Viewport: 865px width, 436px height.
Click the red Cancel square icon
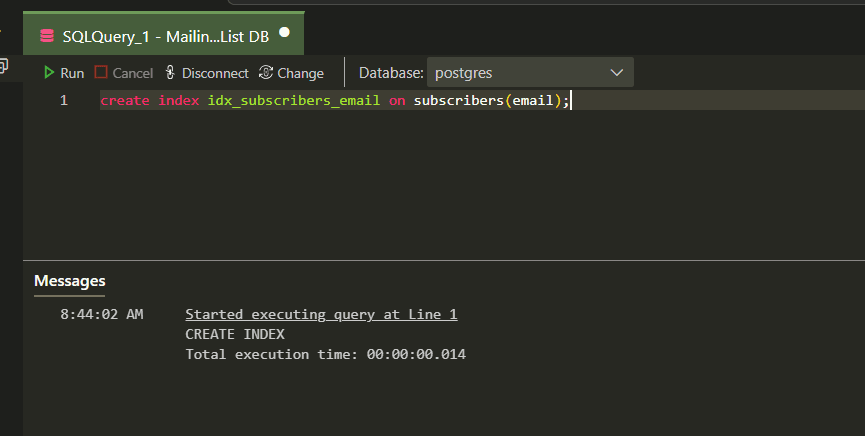tap(100, 72)
